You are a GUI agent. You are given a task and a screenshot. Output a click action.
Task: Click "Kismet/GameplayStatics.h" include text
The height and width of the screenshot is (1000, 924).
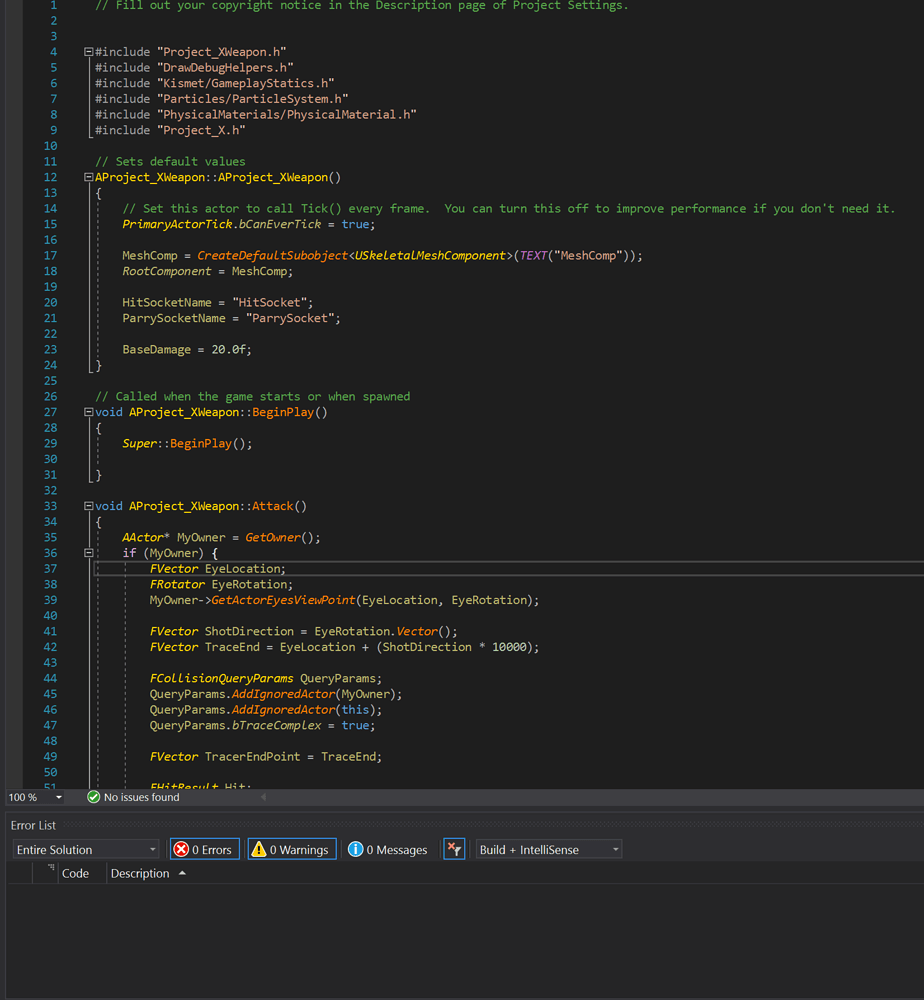[246, 83]
